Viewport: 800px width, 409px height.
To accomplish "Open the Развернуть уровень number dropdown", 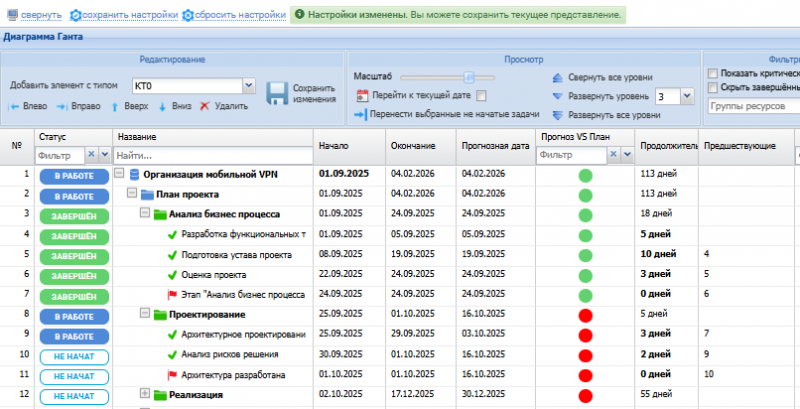I will click(x=687, y=96).
